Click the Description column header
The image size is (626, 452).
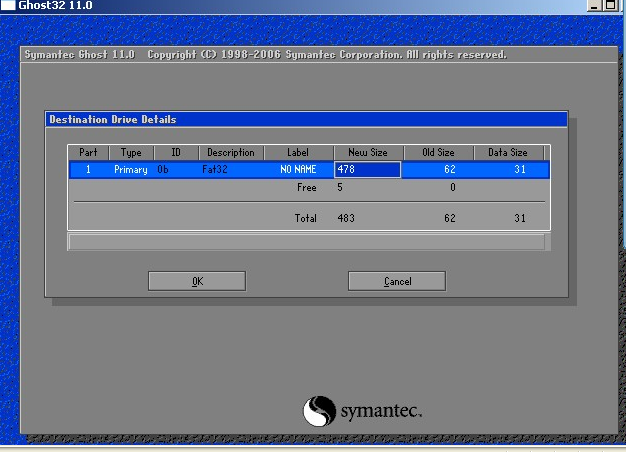coord(231,153)
